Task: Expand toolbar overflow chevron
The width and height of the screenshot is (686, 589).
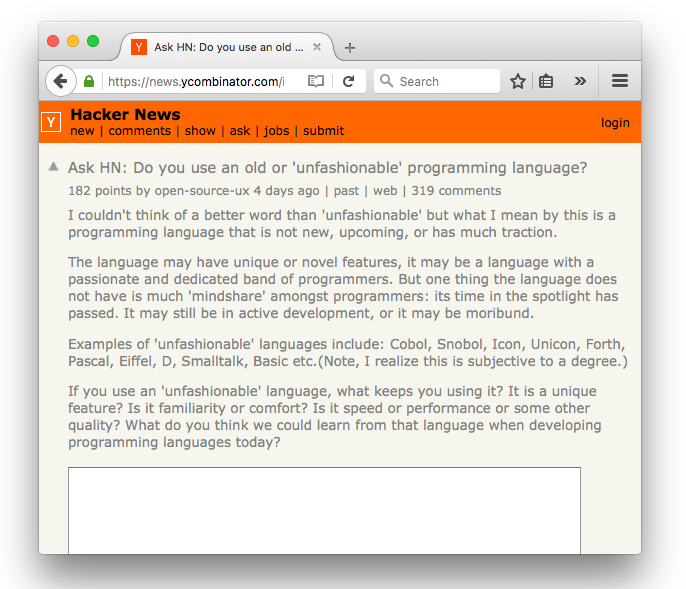Action: (x=580, y=81)
